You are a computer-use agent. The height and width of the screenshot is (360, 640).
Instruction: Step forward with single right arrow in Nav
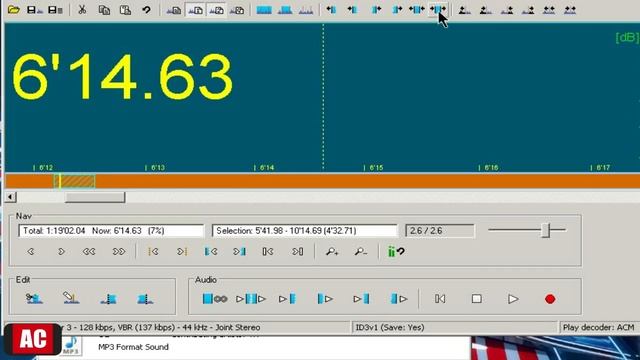(x=61, y=252)
